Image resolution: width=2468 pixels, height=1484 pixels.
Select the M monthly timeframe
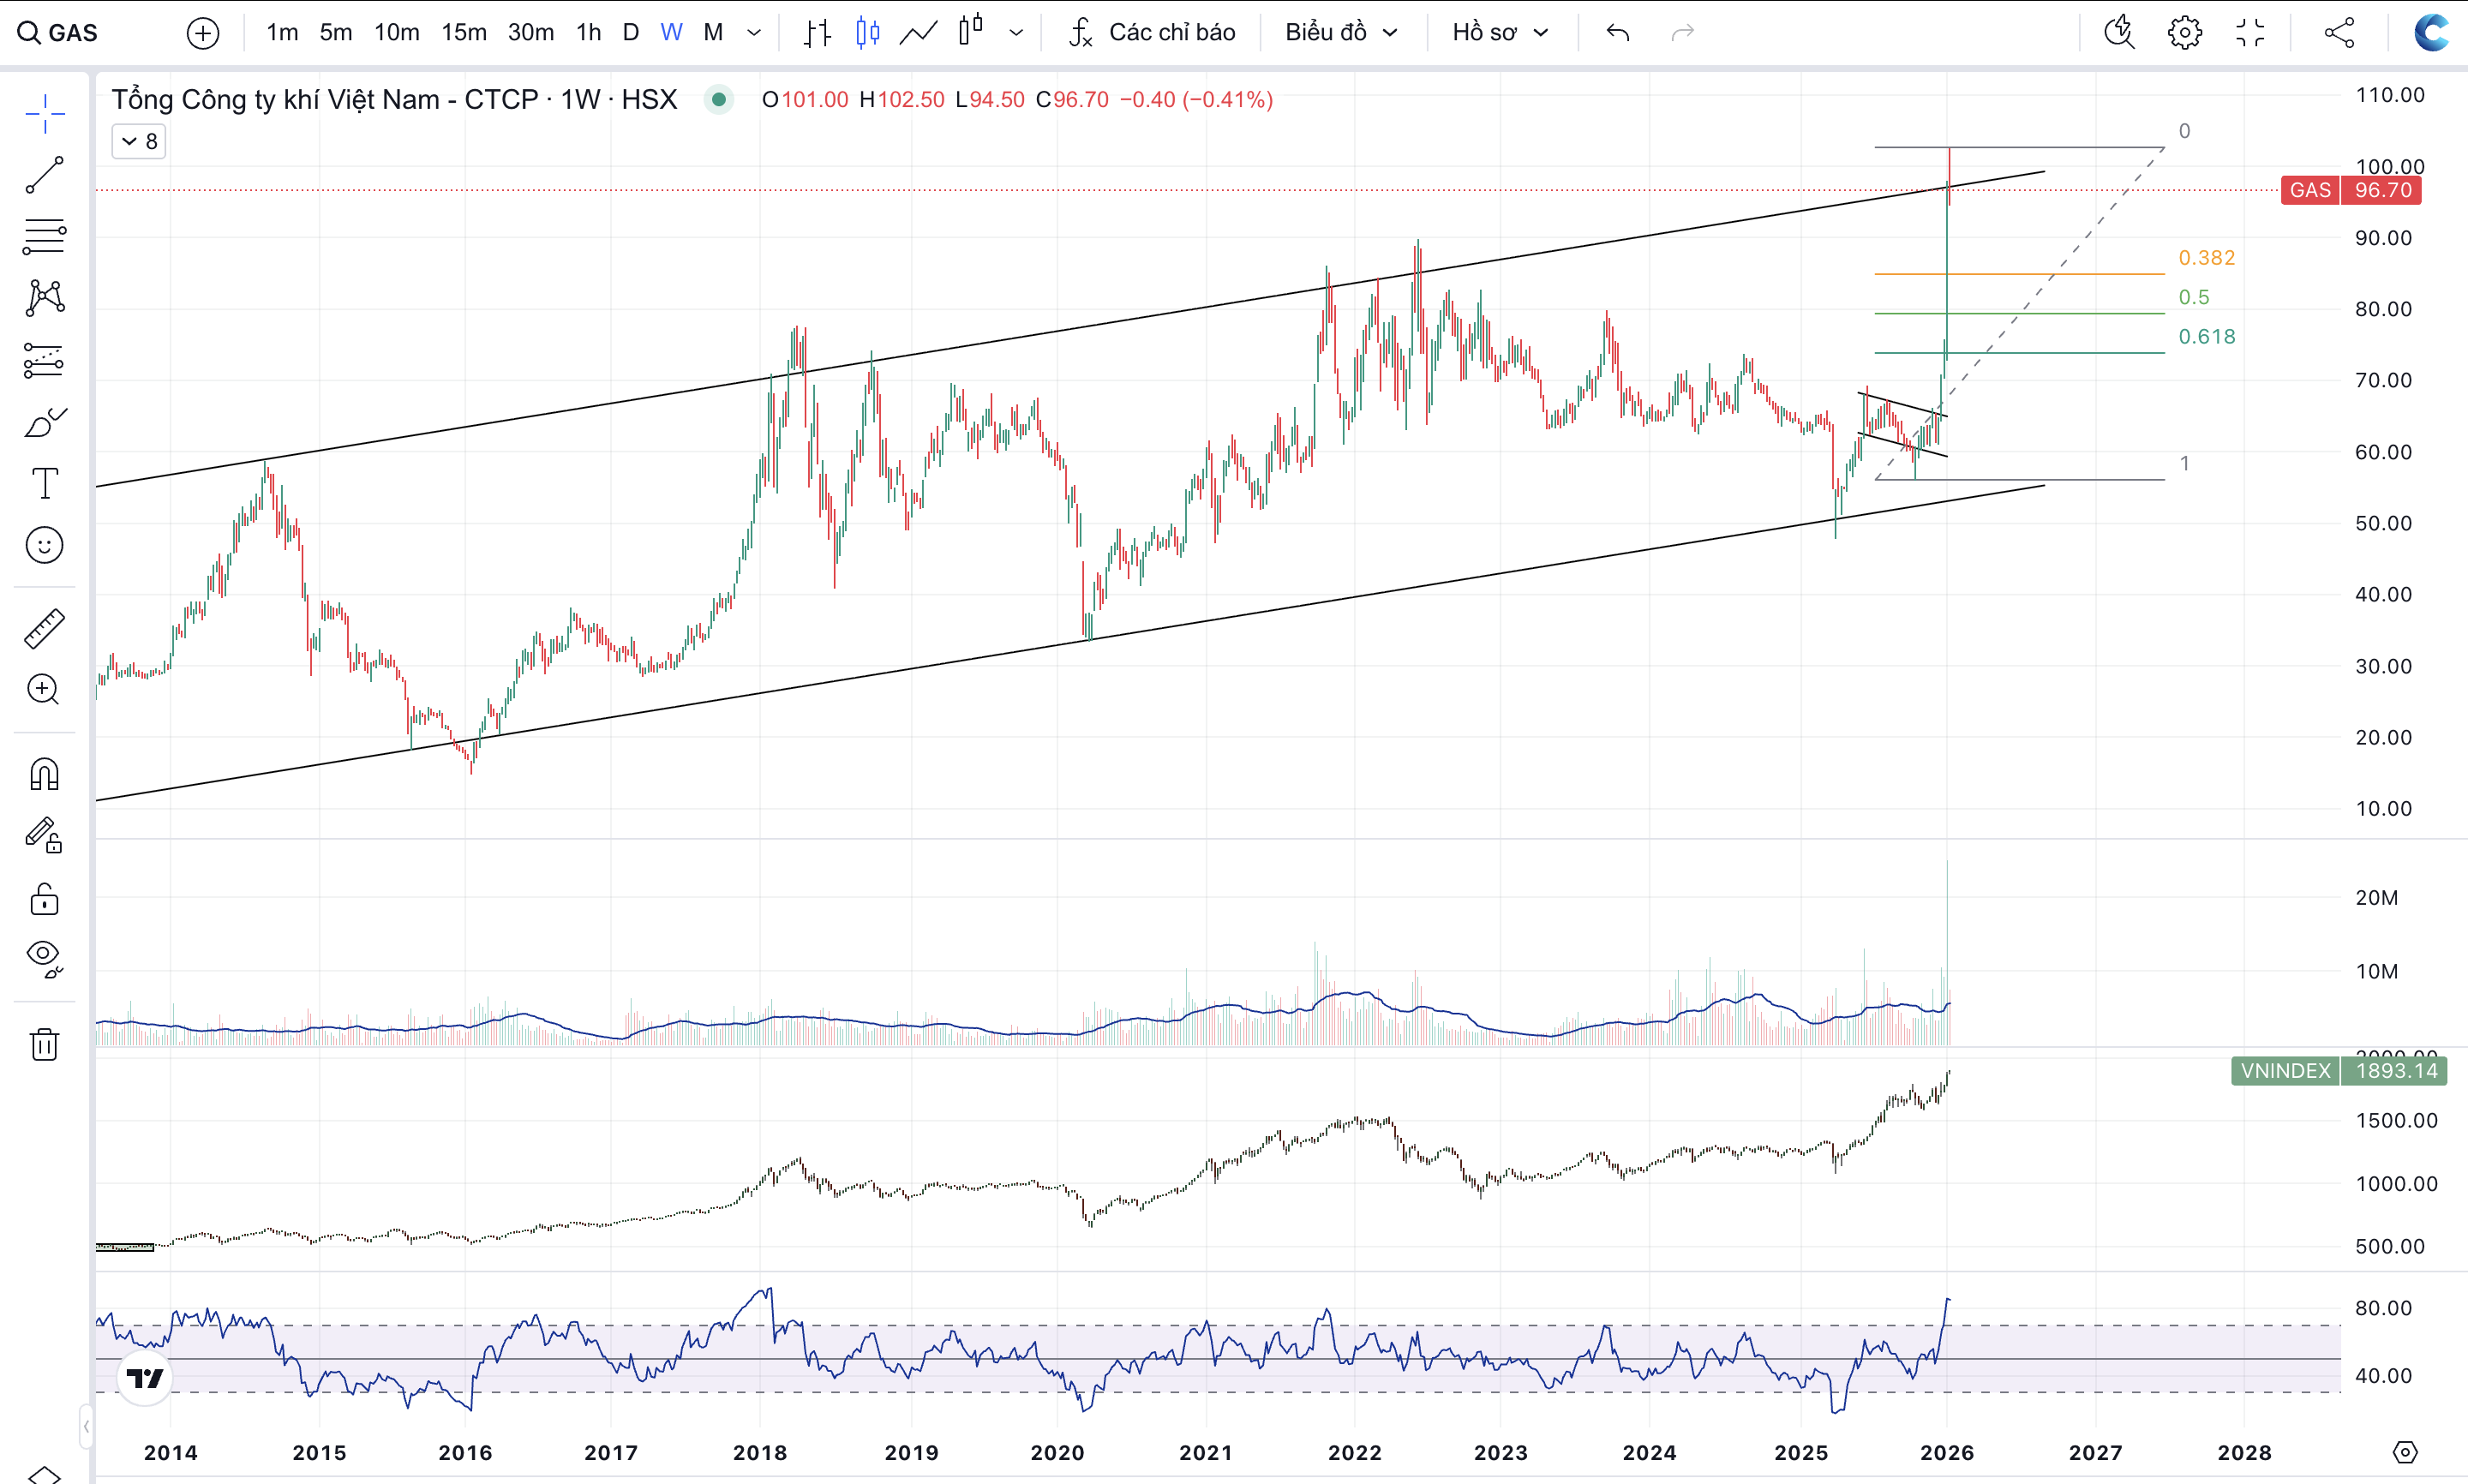pyautogui.click(x=712, y=32)
